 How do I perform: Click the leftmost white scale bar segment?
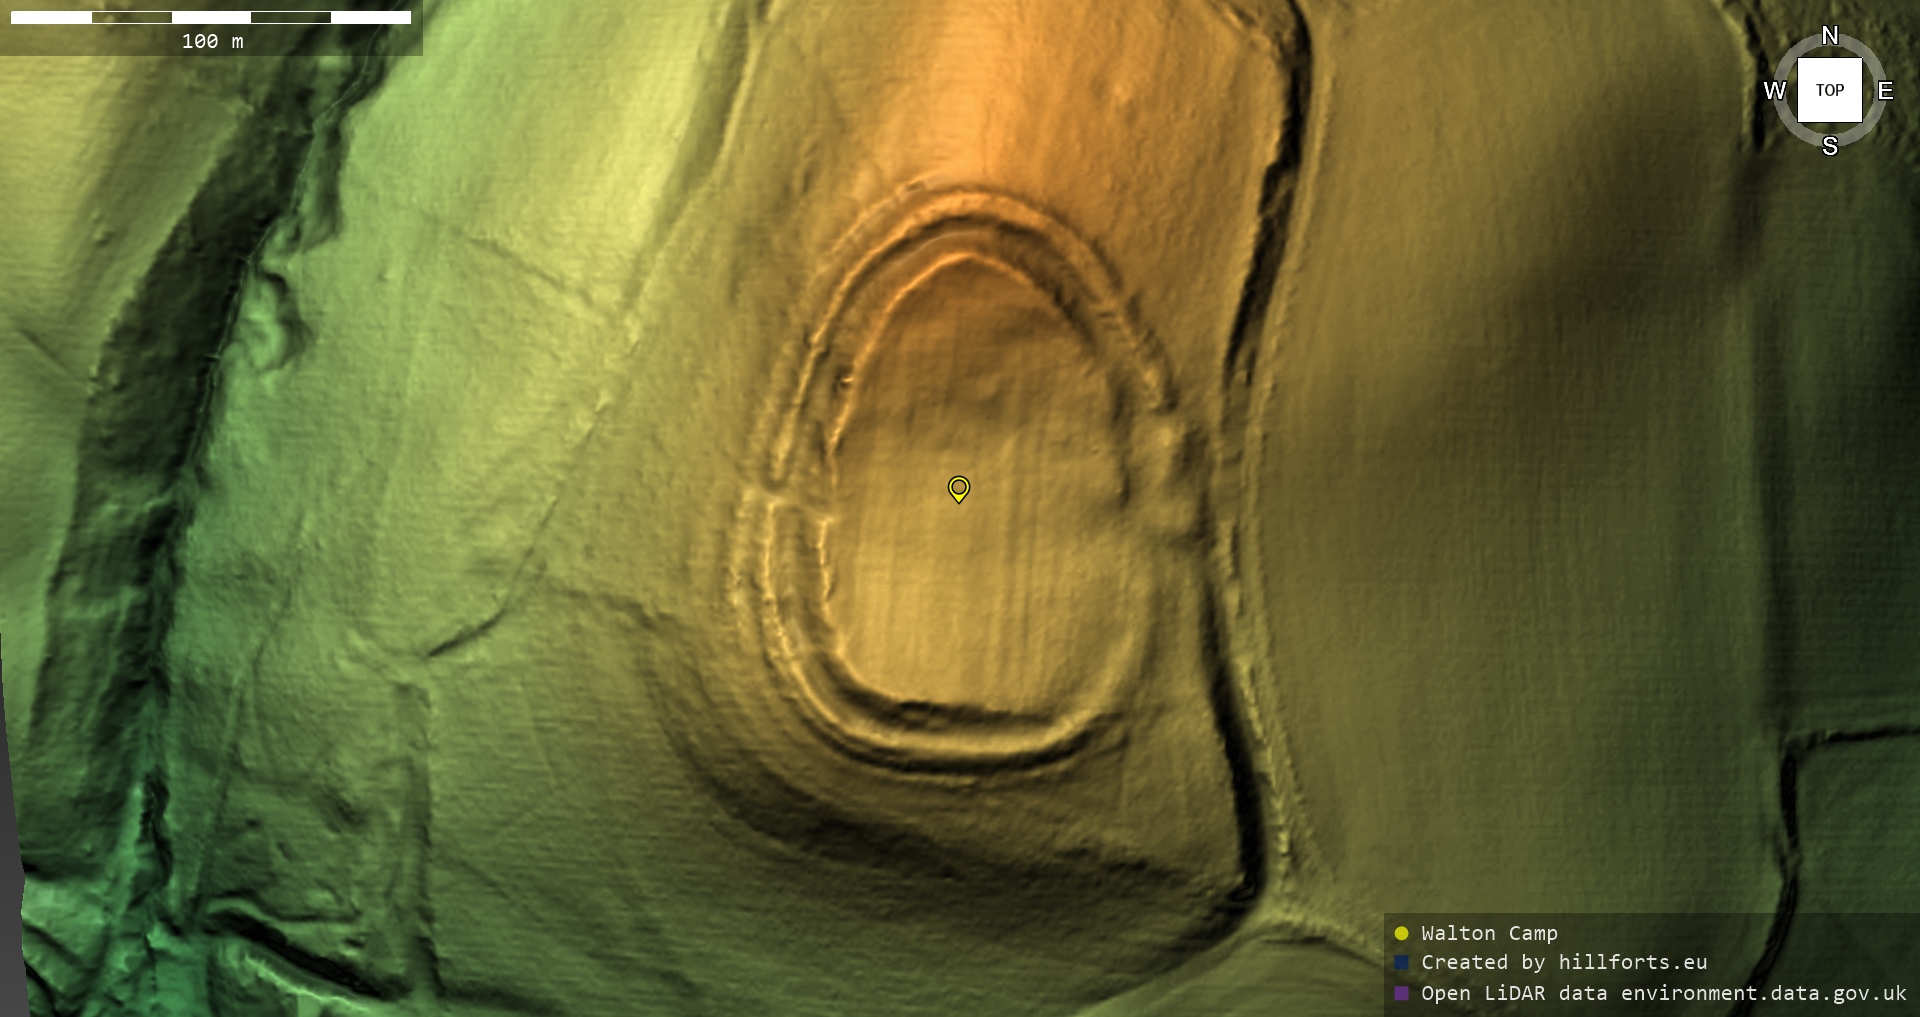click(x=51, y=17)
